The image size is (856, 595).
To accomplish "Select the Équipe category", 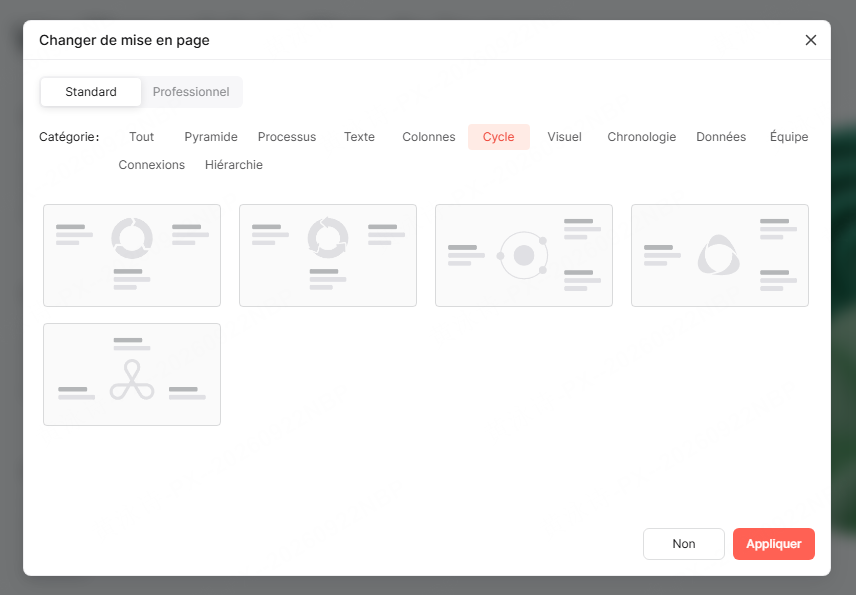I will point(789,136).
